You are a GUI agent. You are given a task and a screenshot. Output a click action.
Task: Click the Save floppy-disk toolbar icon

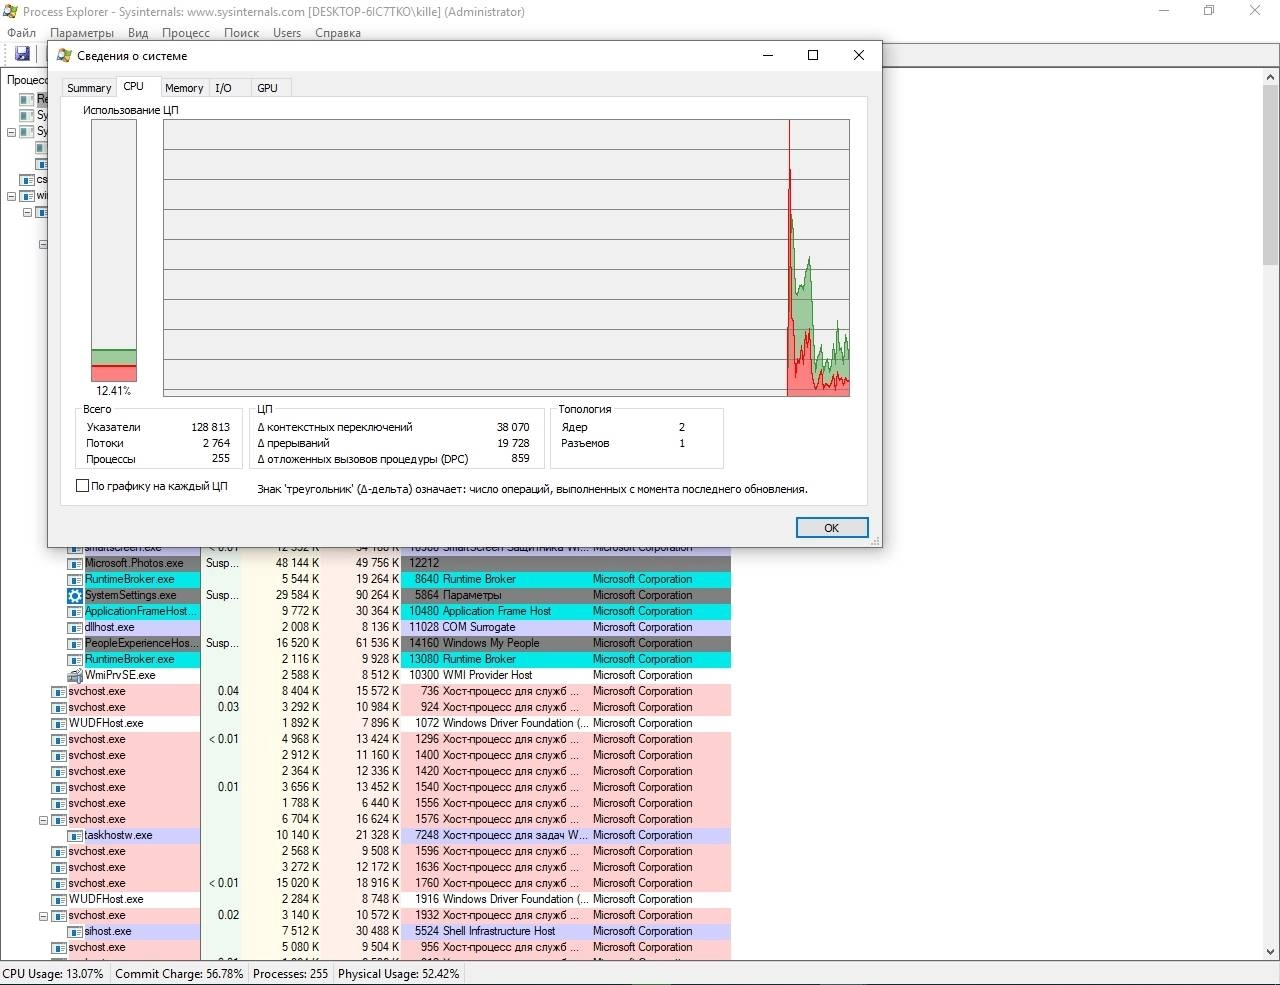click(x=22, y=53)
